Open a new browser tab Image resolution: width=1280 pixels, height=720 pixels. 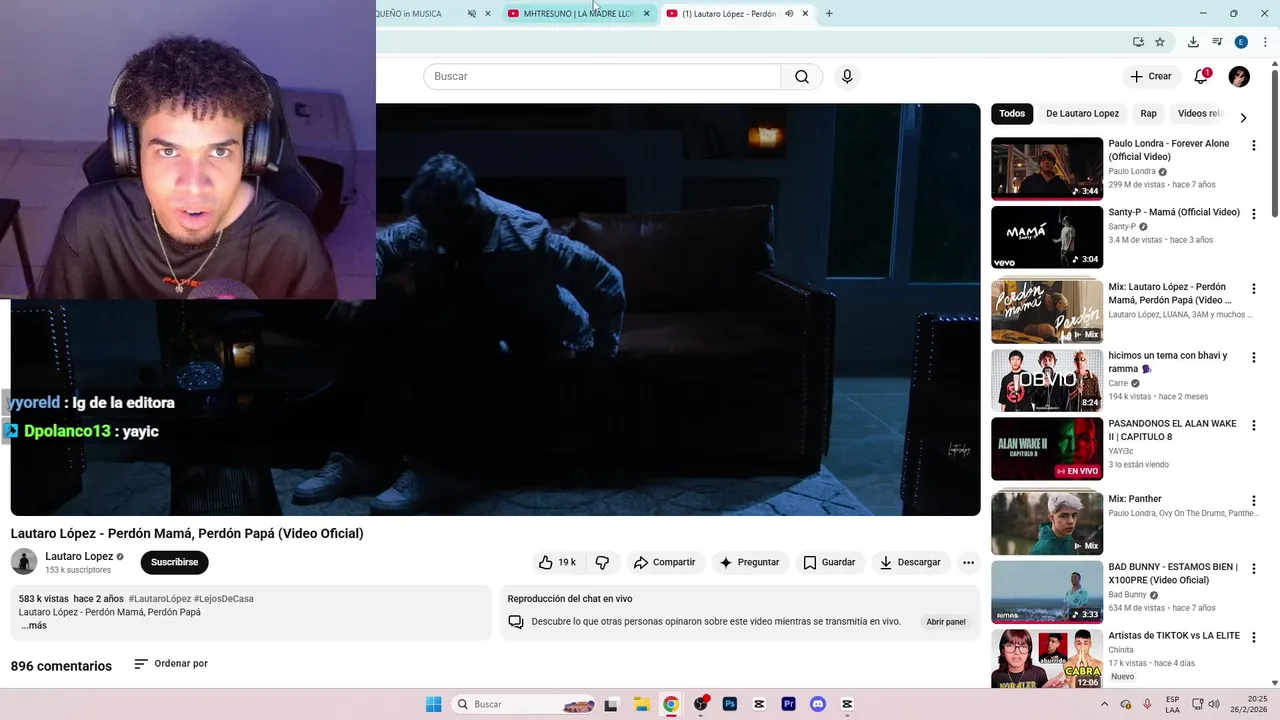(829, 14)
